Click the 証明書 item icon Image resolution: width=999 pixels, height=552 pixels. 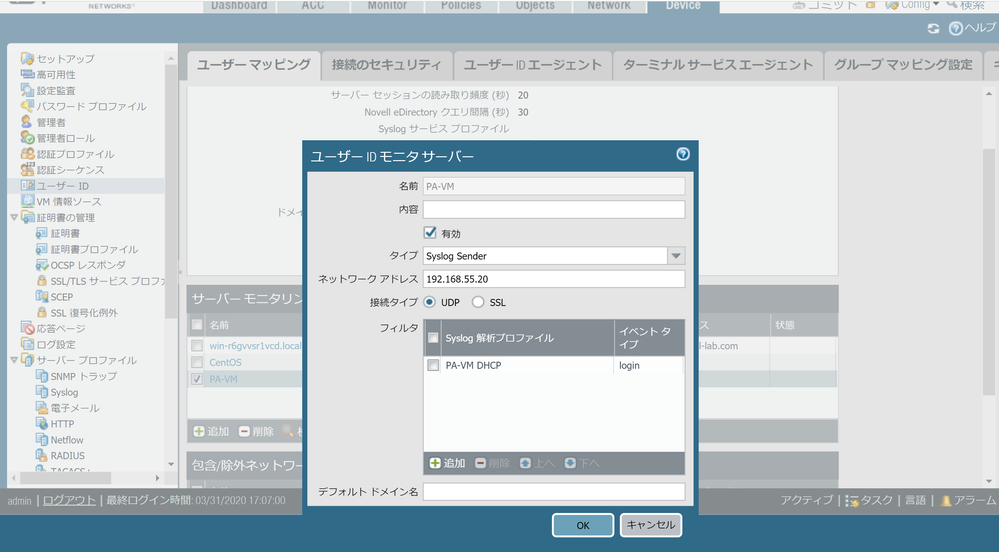41,233
